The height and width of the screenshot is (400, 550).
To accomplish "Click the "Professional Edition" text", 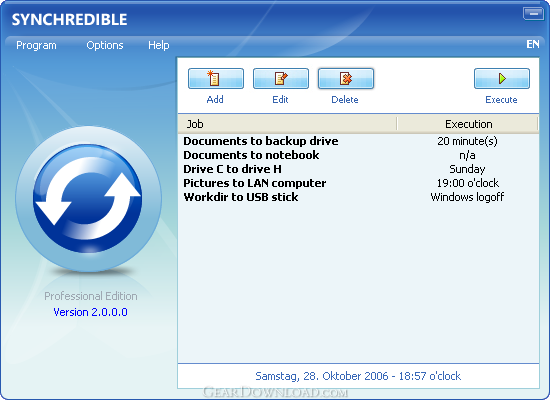I will pos(90,296).
